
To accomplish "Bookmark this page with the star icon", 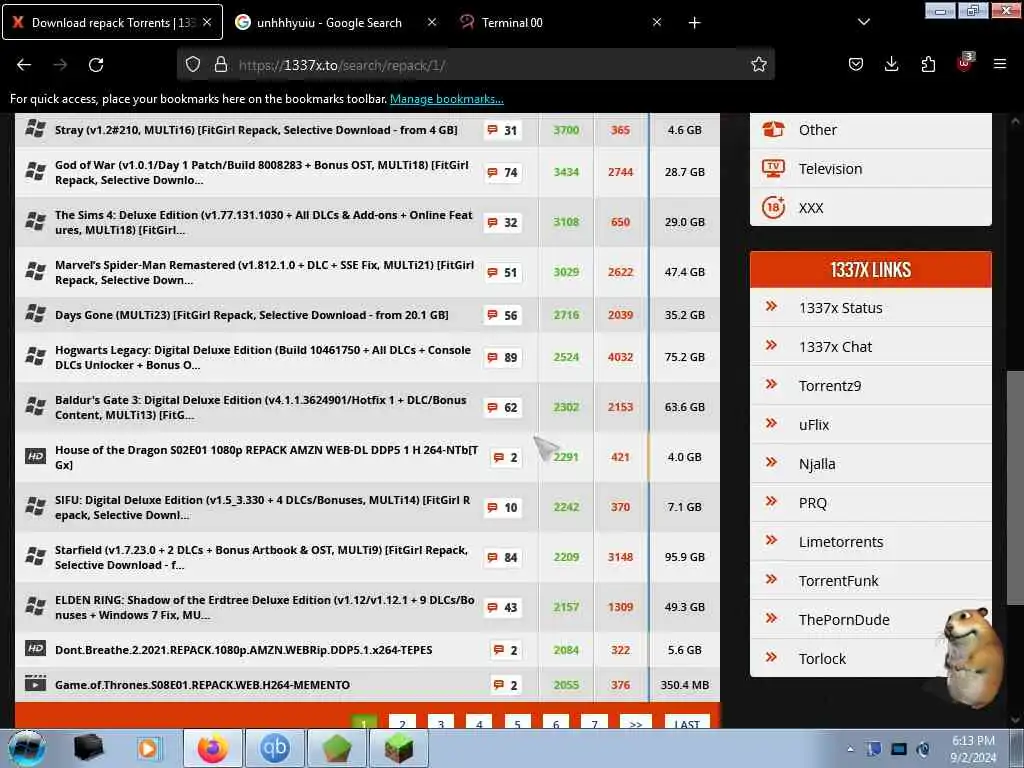I will 758,64.
